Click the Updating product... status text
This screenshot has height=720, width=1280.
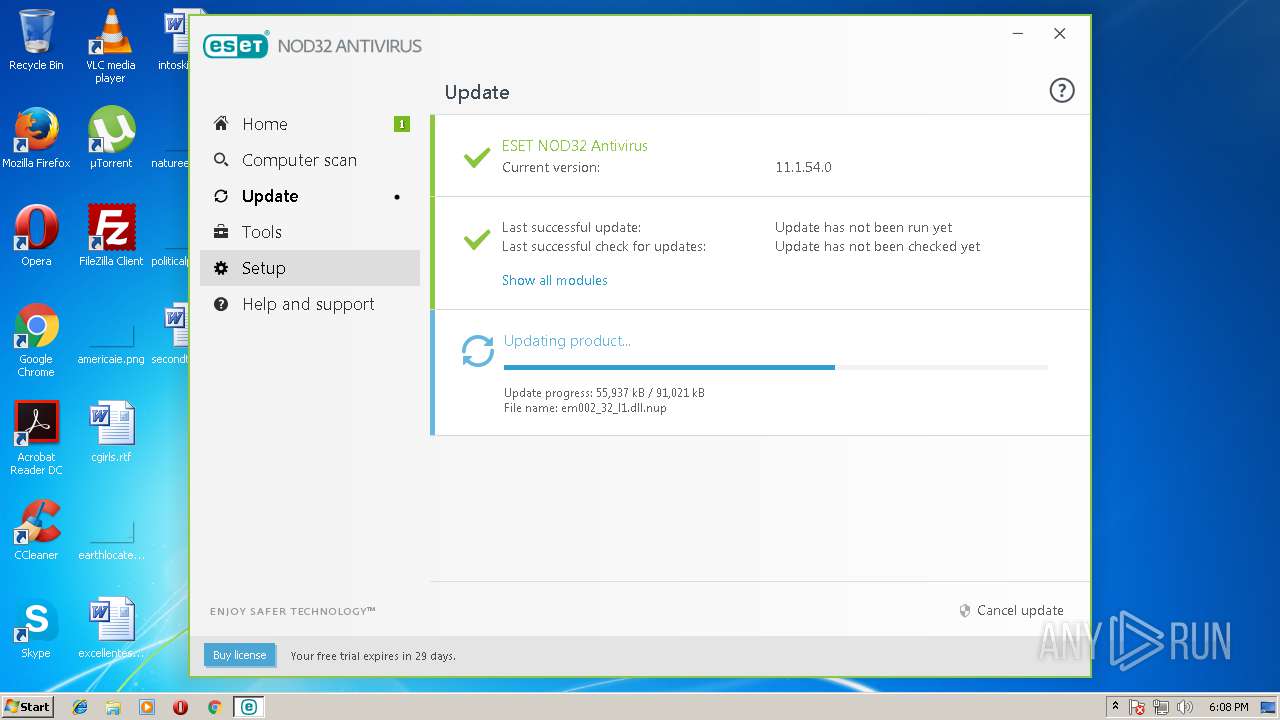click(567, 341)
